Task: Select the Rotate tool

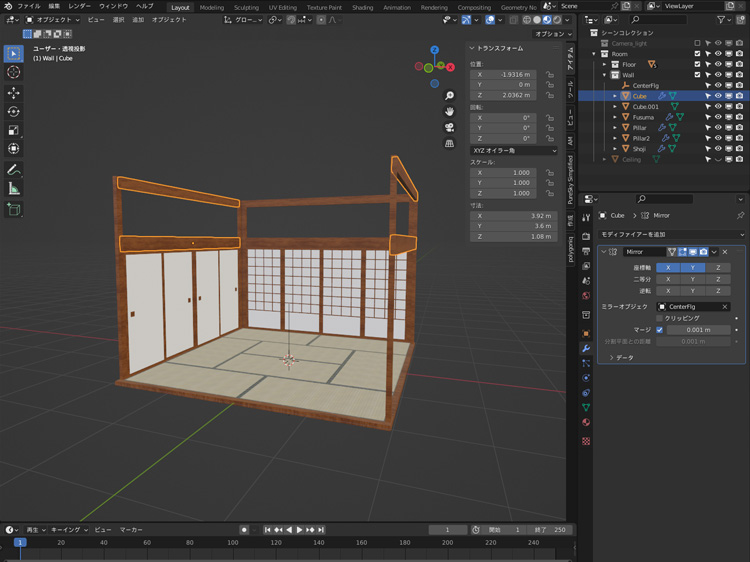Action: (14, 111)
